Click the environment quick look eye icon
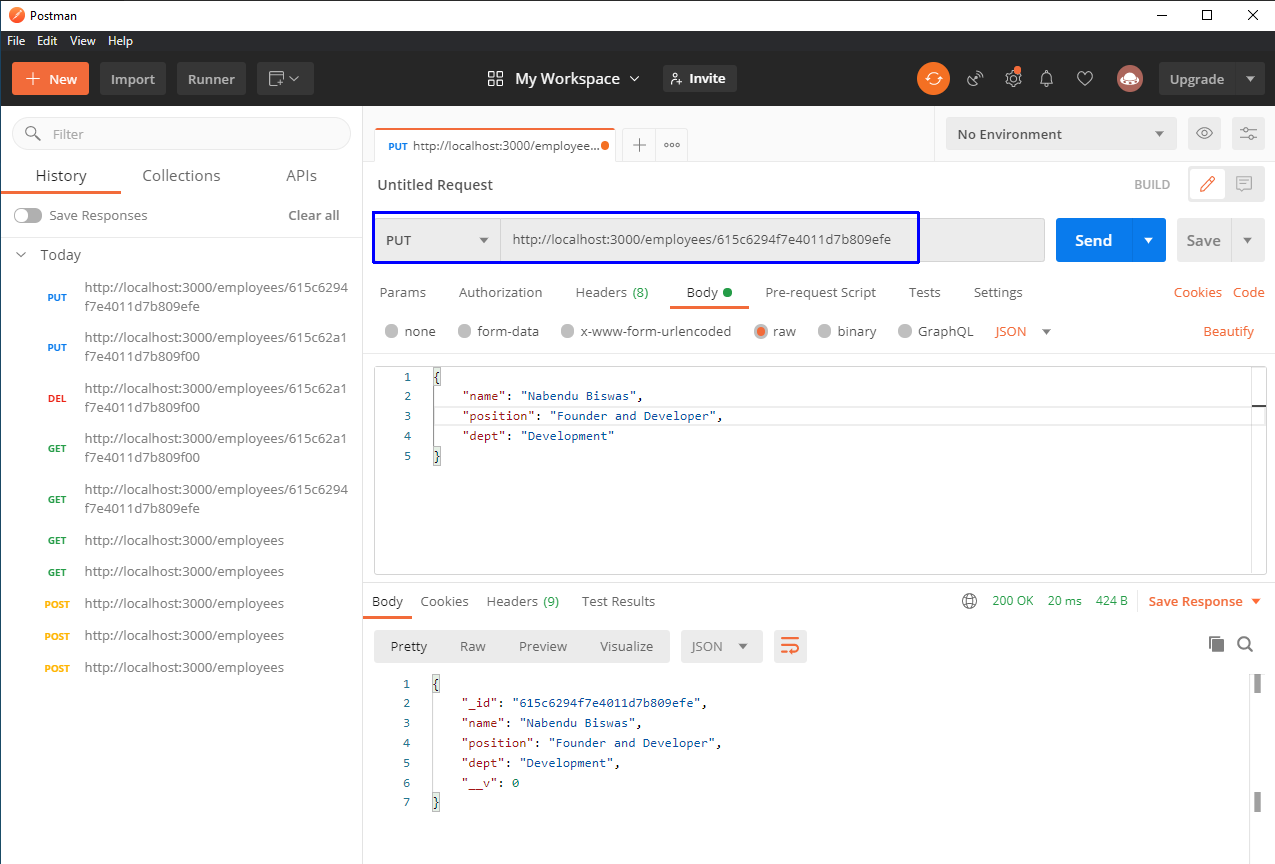 [1205, 134]
